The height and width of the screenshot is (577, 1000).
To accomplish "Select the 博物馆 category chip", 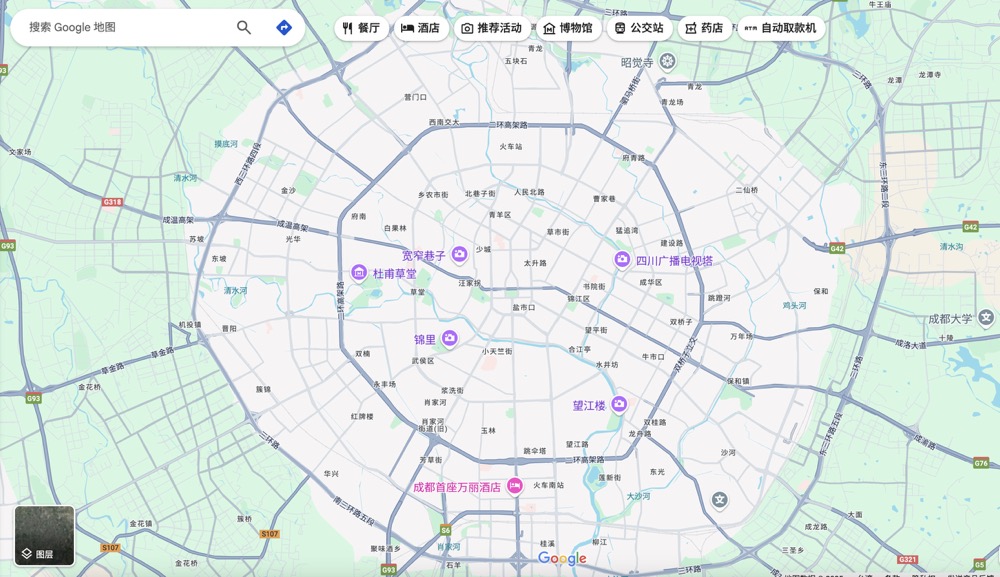I will coord(568,28).
